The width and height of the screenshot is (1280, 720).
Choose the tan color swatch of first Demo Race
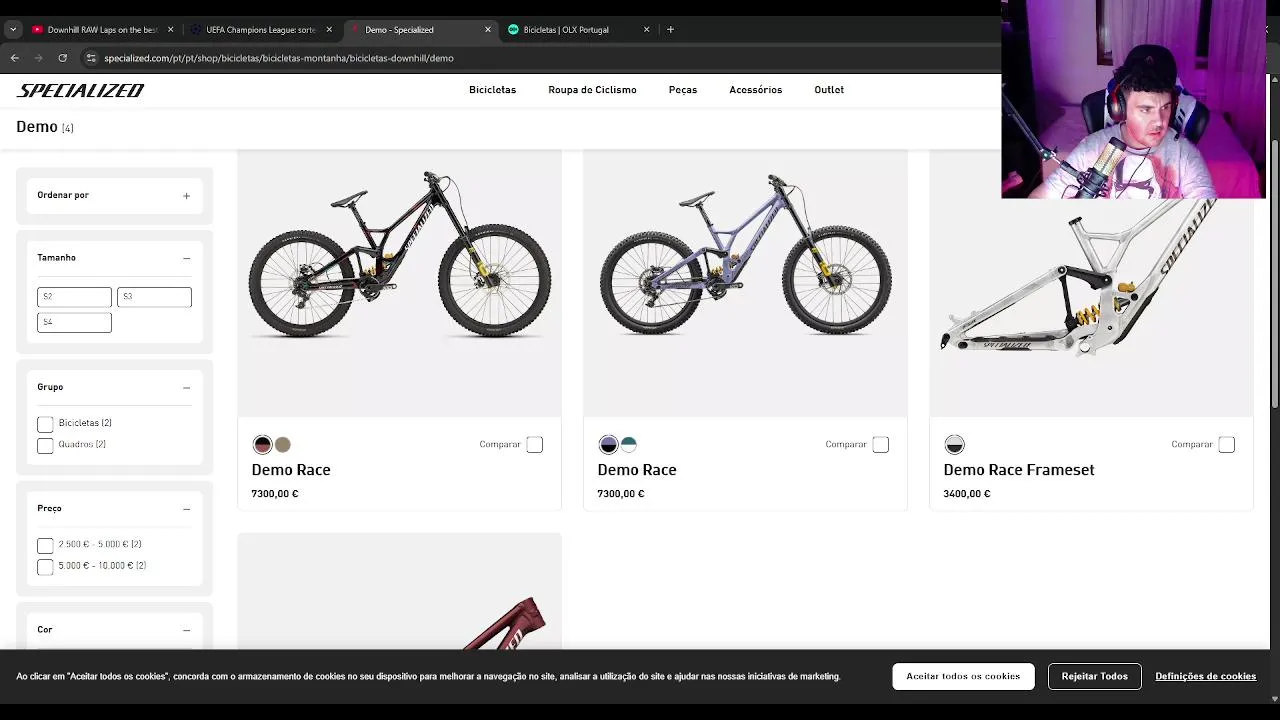(283, 445)
